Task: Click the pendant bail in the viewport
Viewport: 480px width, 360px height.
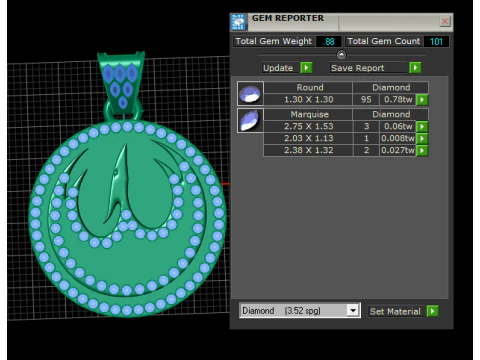Action: [x=122, y=83]
